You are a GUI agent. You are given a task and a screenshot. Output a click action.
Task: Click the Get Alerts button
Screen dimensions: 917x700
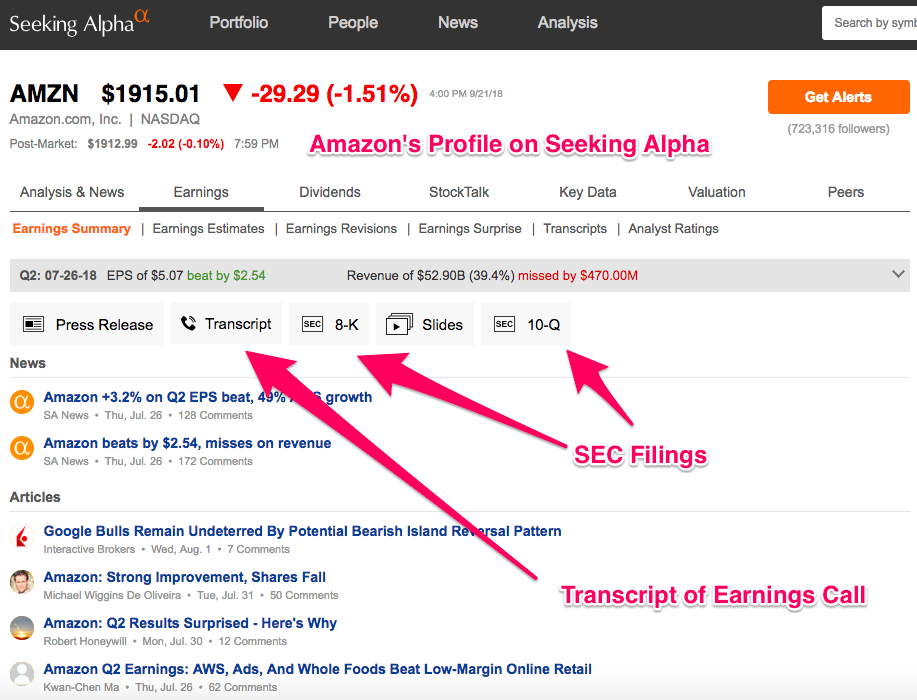(838, 97)
